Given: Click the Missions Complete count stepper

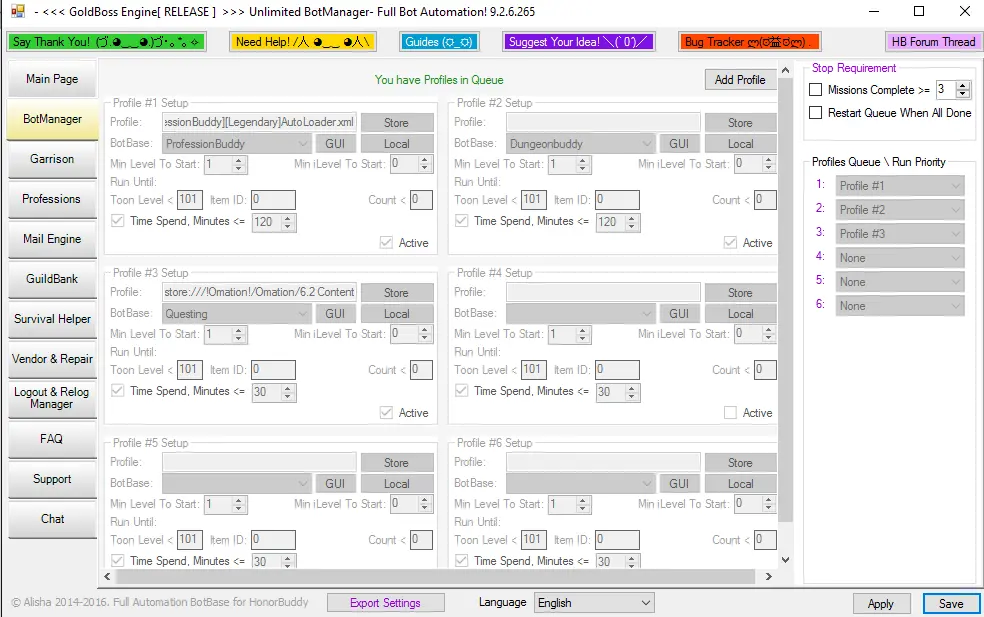Looking at the screenshot, I should tap(963, 90).
